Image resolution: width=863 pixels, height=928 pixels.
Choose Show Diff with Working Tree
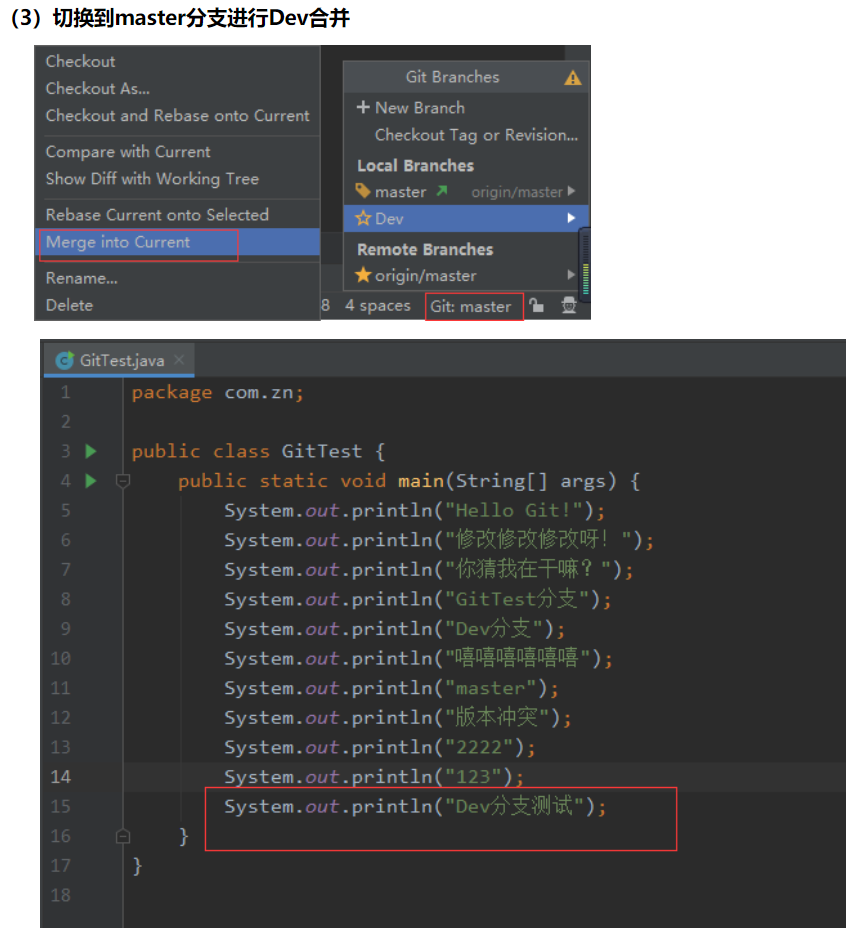[x=152, y=179]
